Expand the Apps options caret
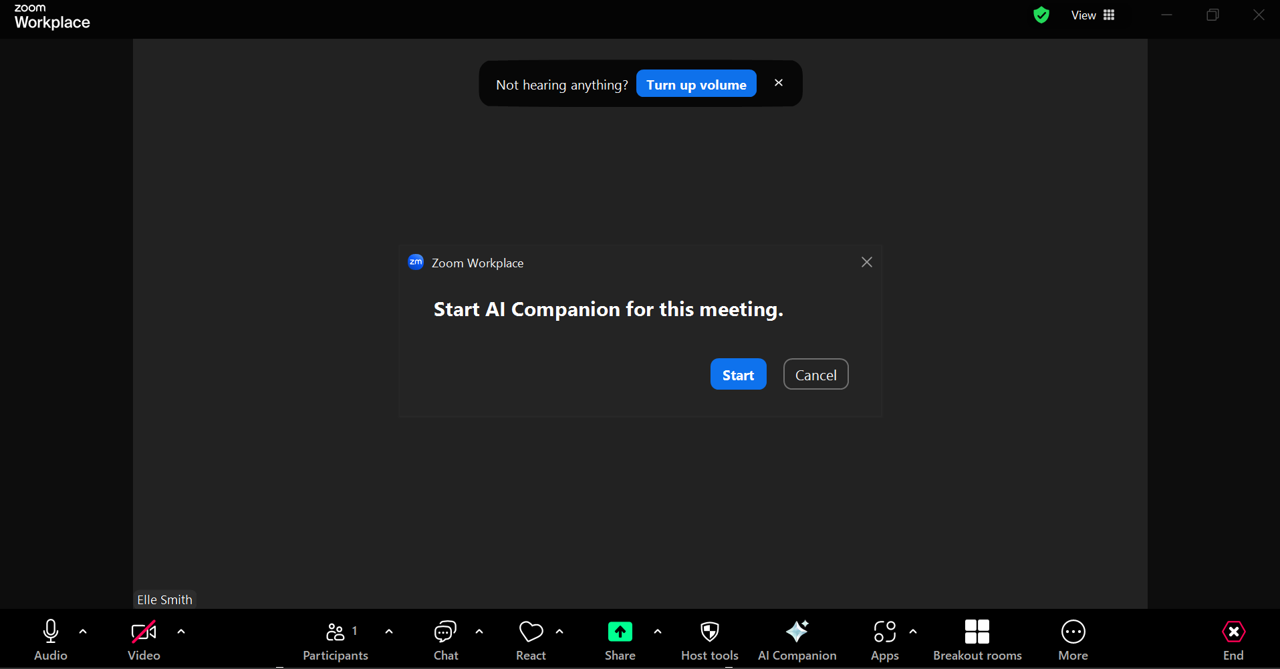This screenshot has width=1280, height=669. (x=913, y=632)
